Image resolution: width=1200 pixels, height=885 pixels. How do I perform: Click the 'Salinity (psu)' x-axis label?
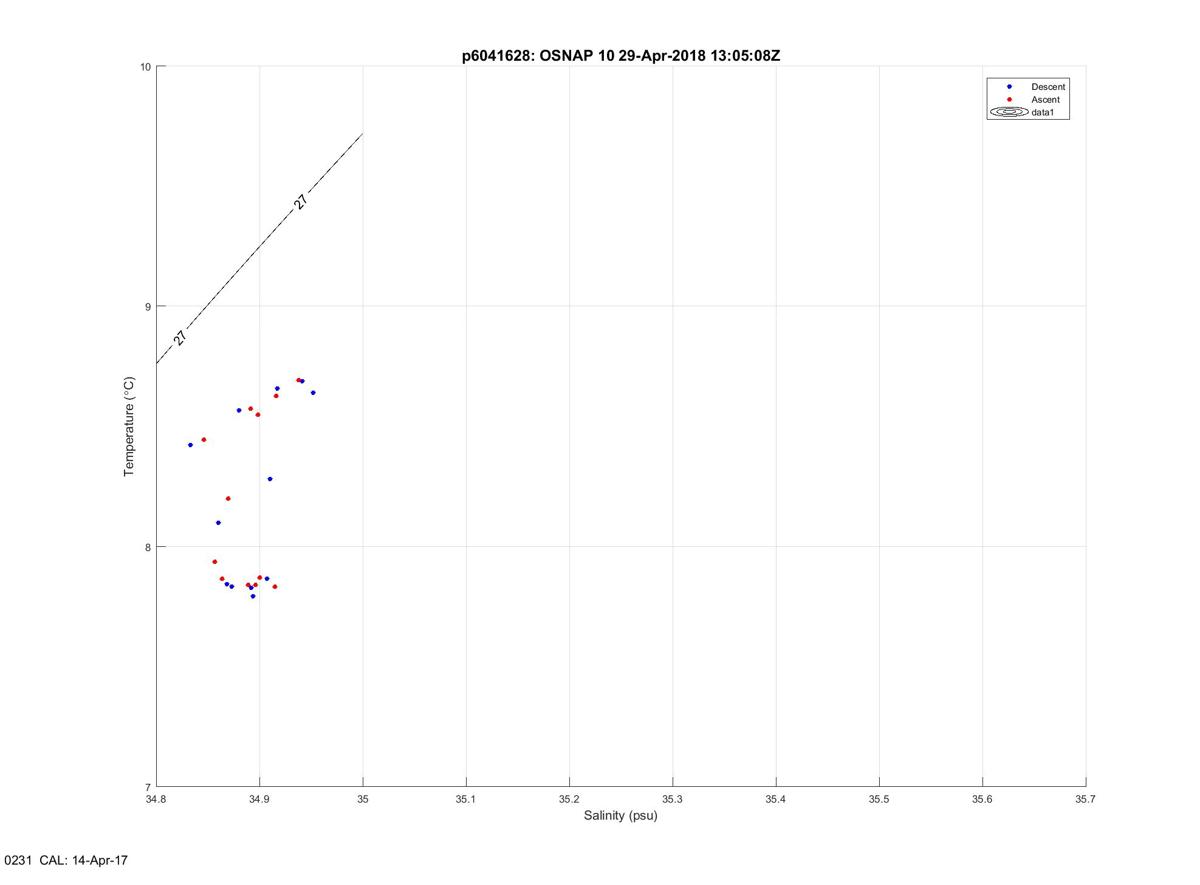pyautogui.click(x=620, y=816)
